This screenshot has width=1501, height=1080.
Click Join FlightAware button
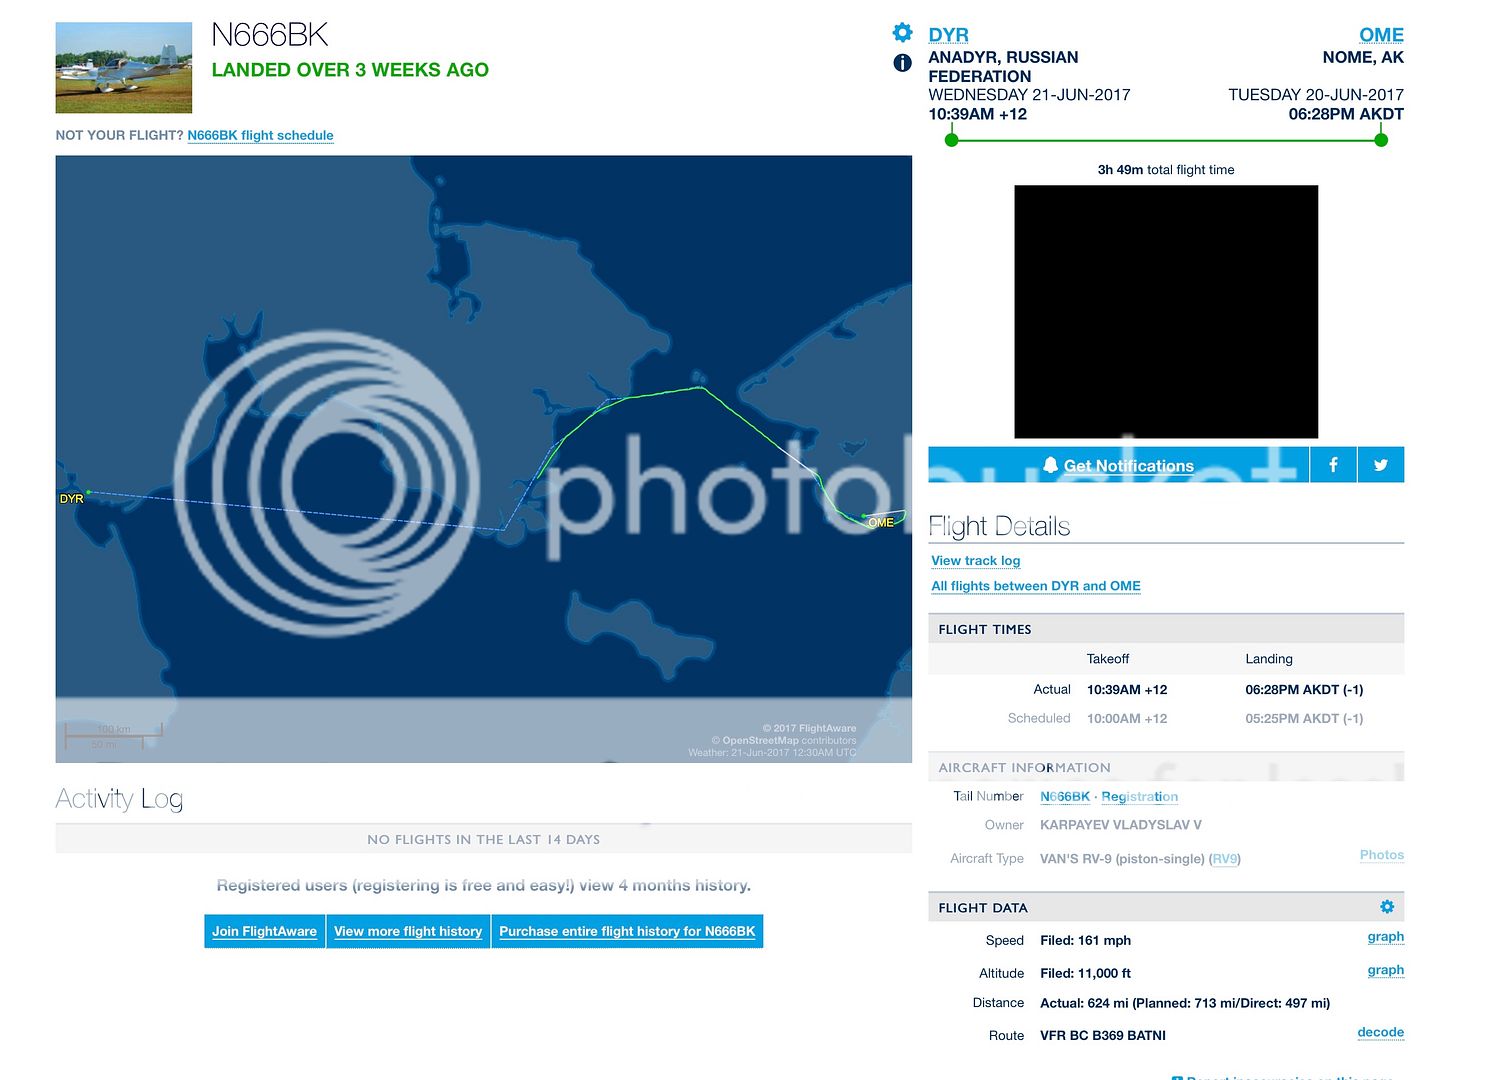(264, 931)
